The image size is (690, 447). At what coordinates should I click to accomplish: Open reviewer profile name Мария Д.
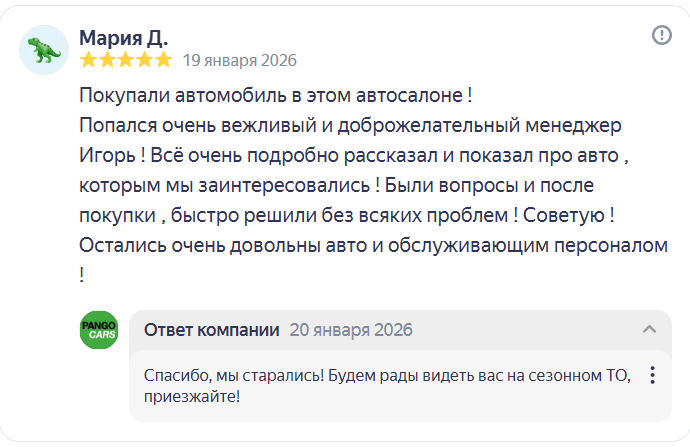coord(124,38)
